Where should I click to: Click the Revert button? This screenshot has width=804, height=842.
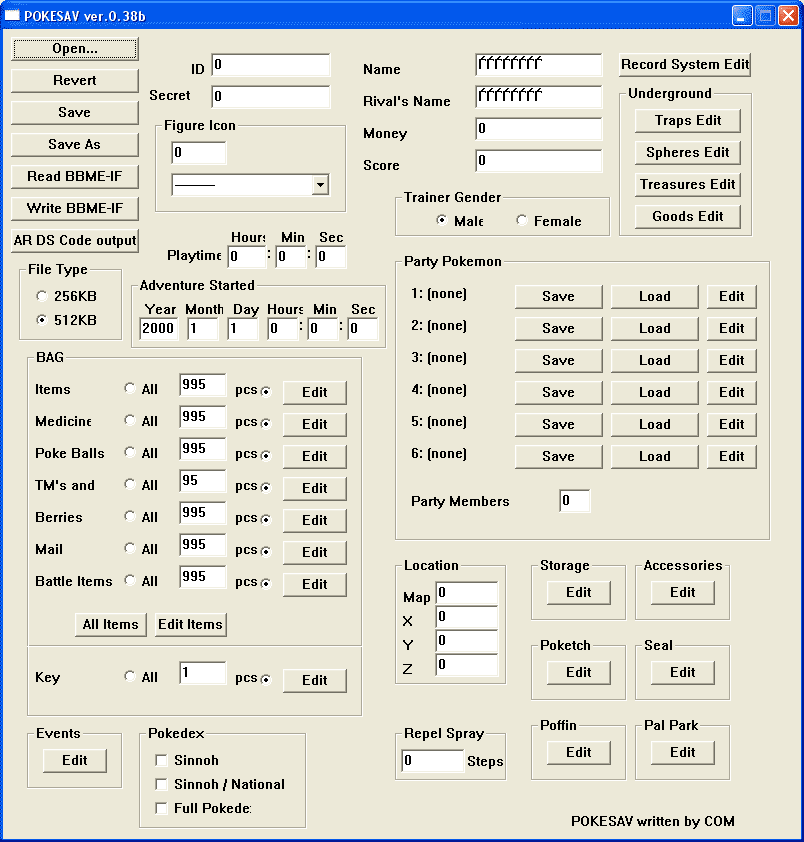[75, 81]
